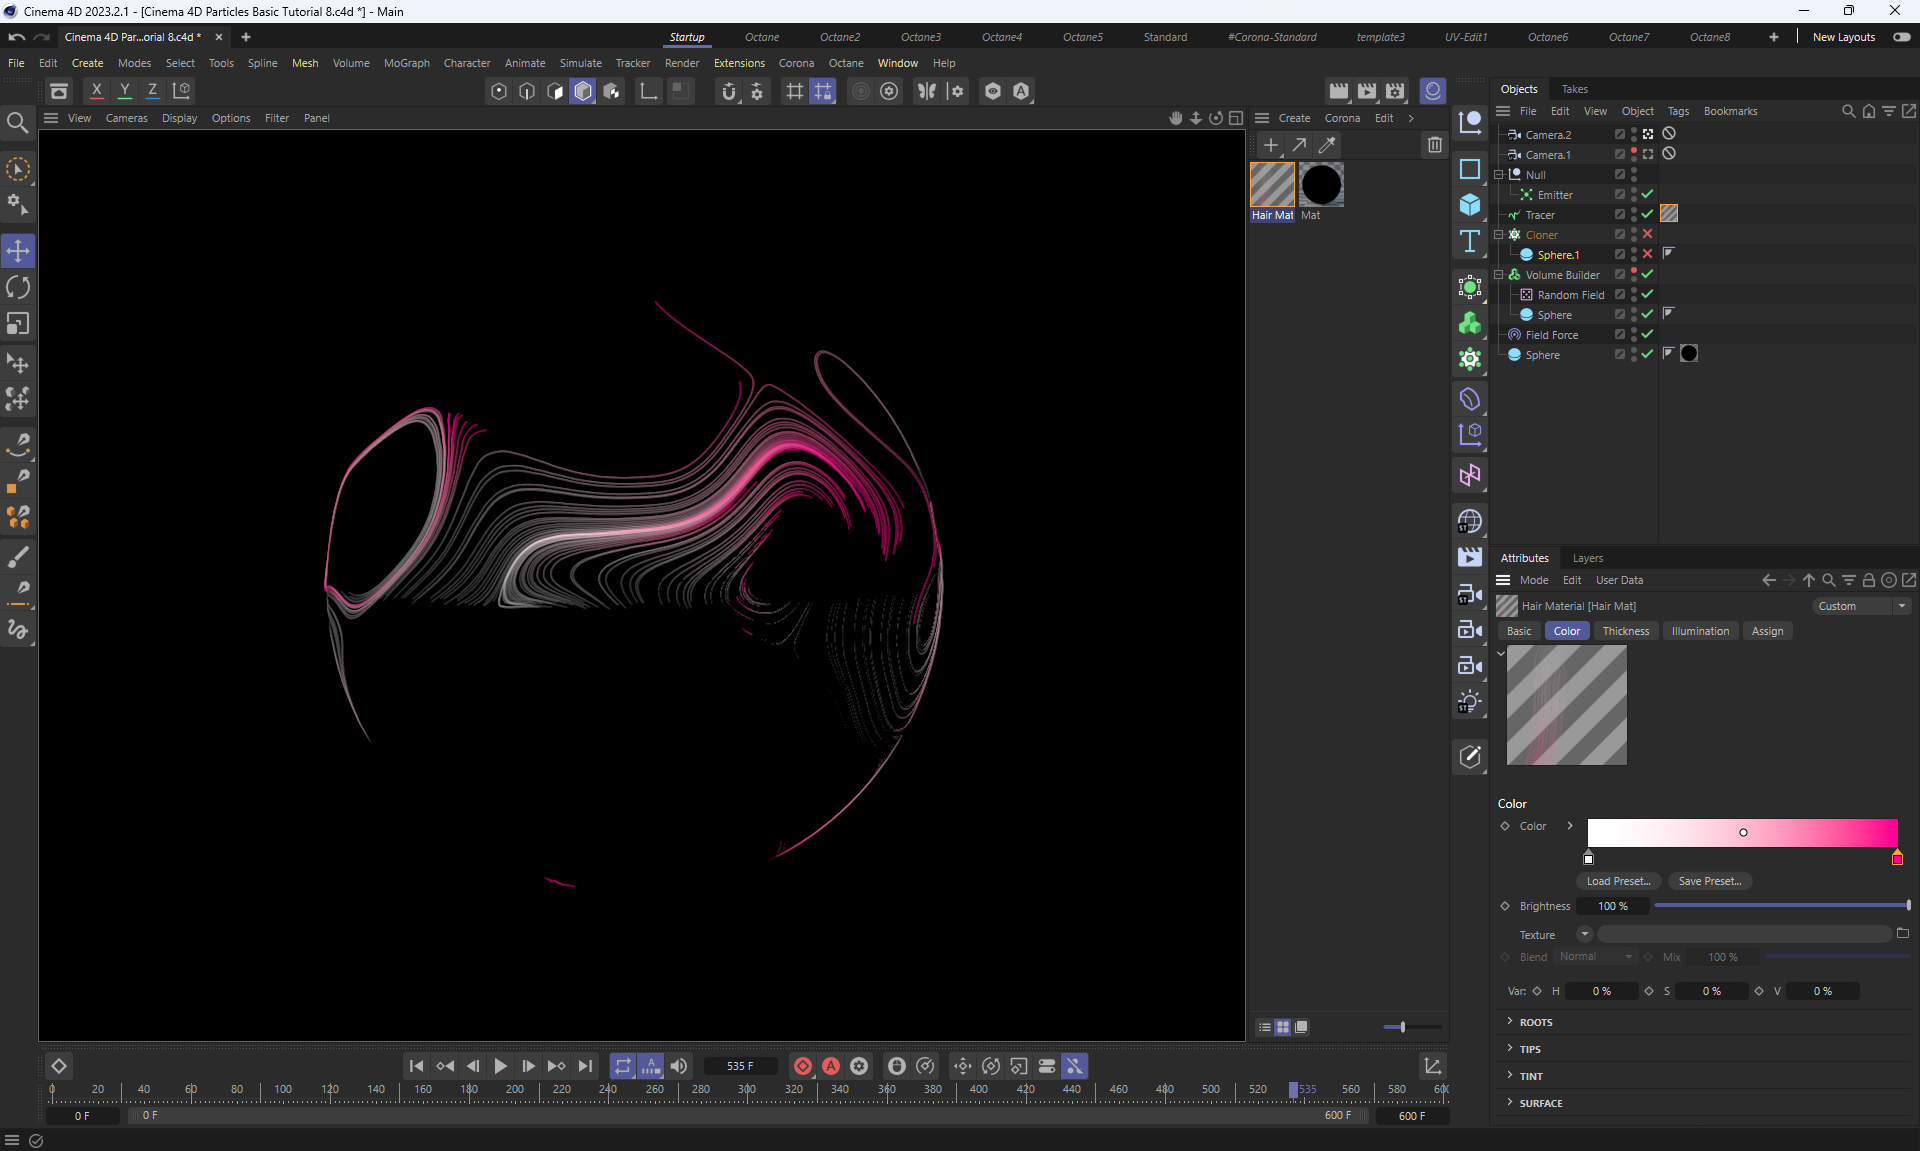Collapse the Volume Builder tree item
This screenshot has height=1151, width=1920.
(1498, 274)
